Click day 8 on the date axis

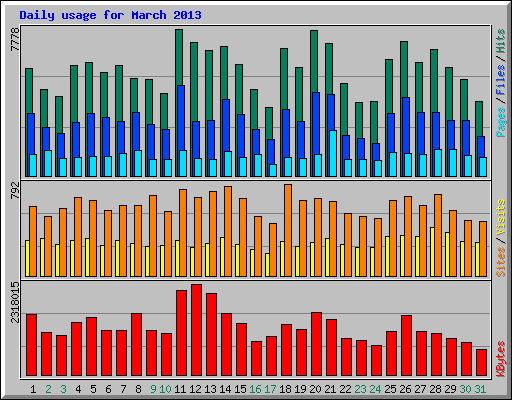[x=138, y=389]
